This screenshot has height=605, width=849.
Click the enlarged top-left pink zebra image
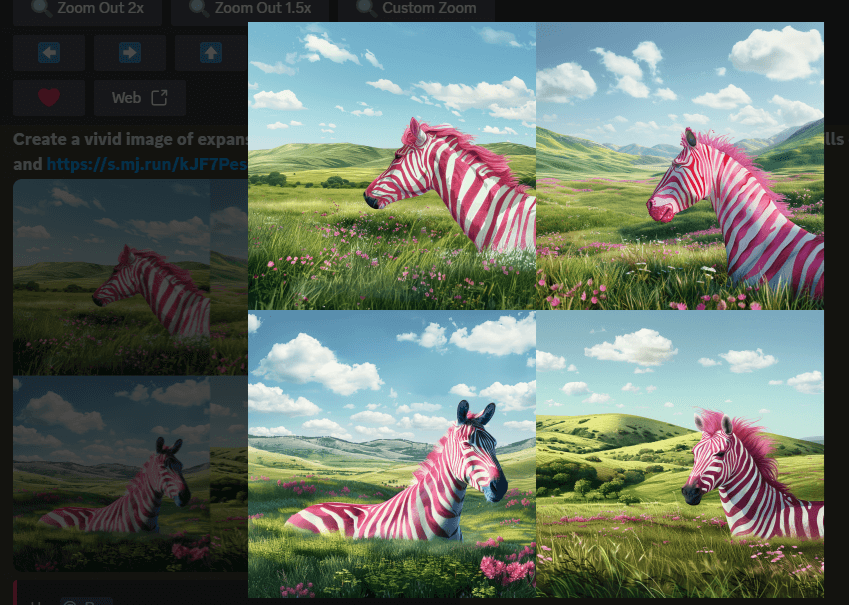pyautogui.click(x=392, y=166)
